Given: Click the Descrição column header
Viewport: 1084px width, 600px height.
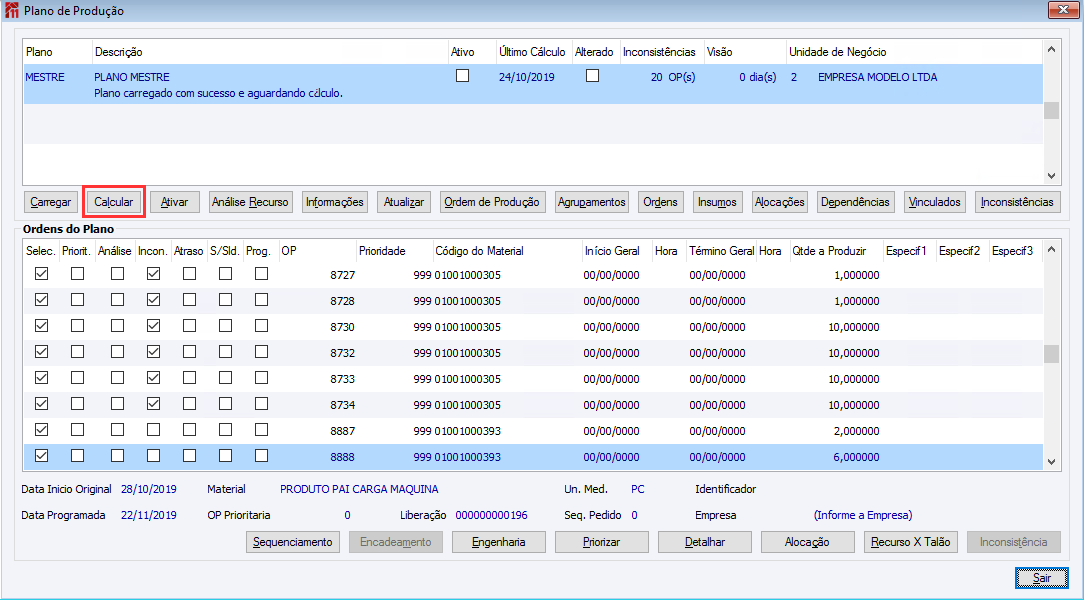Looking at the screenshot, I should tap(270, 52).
